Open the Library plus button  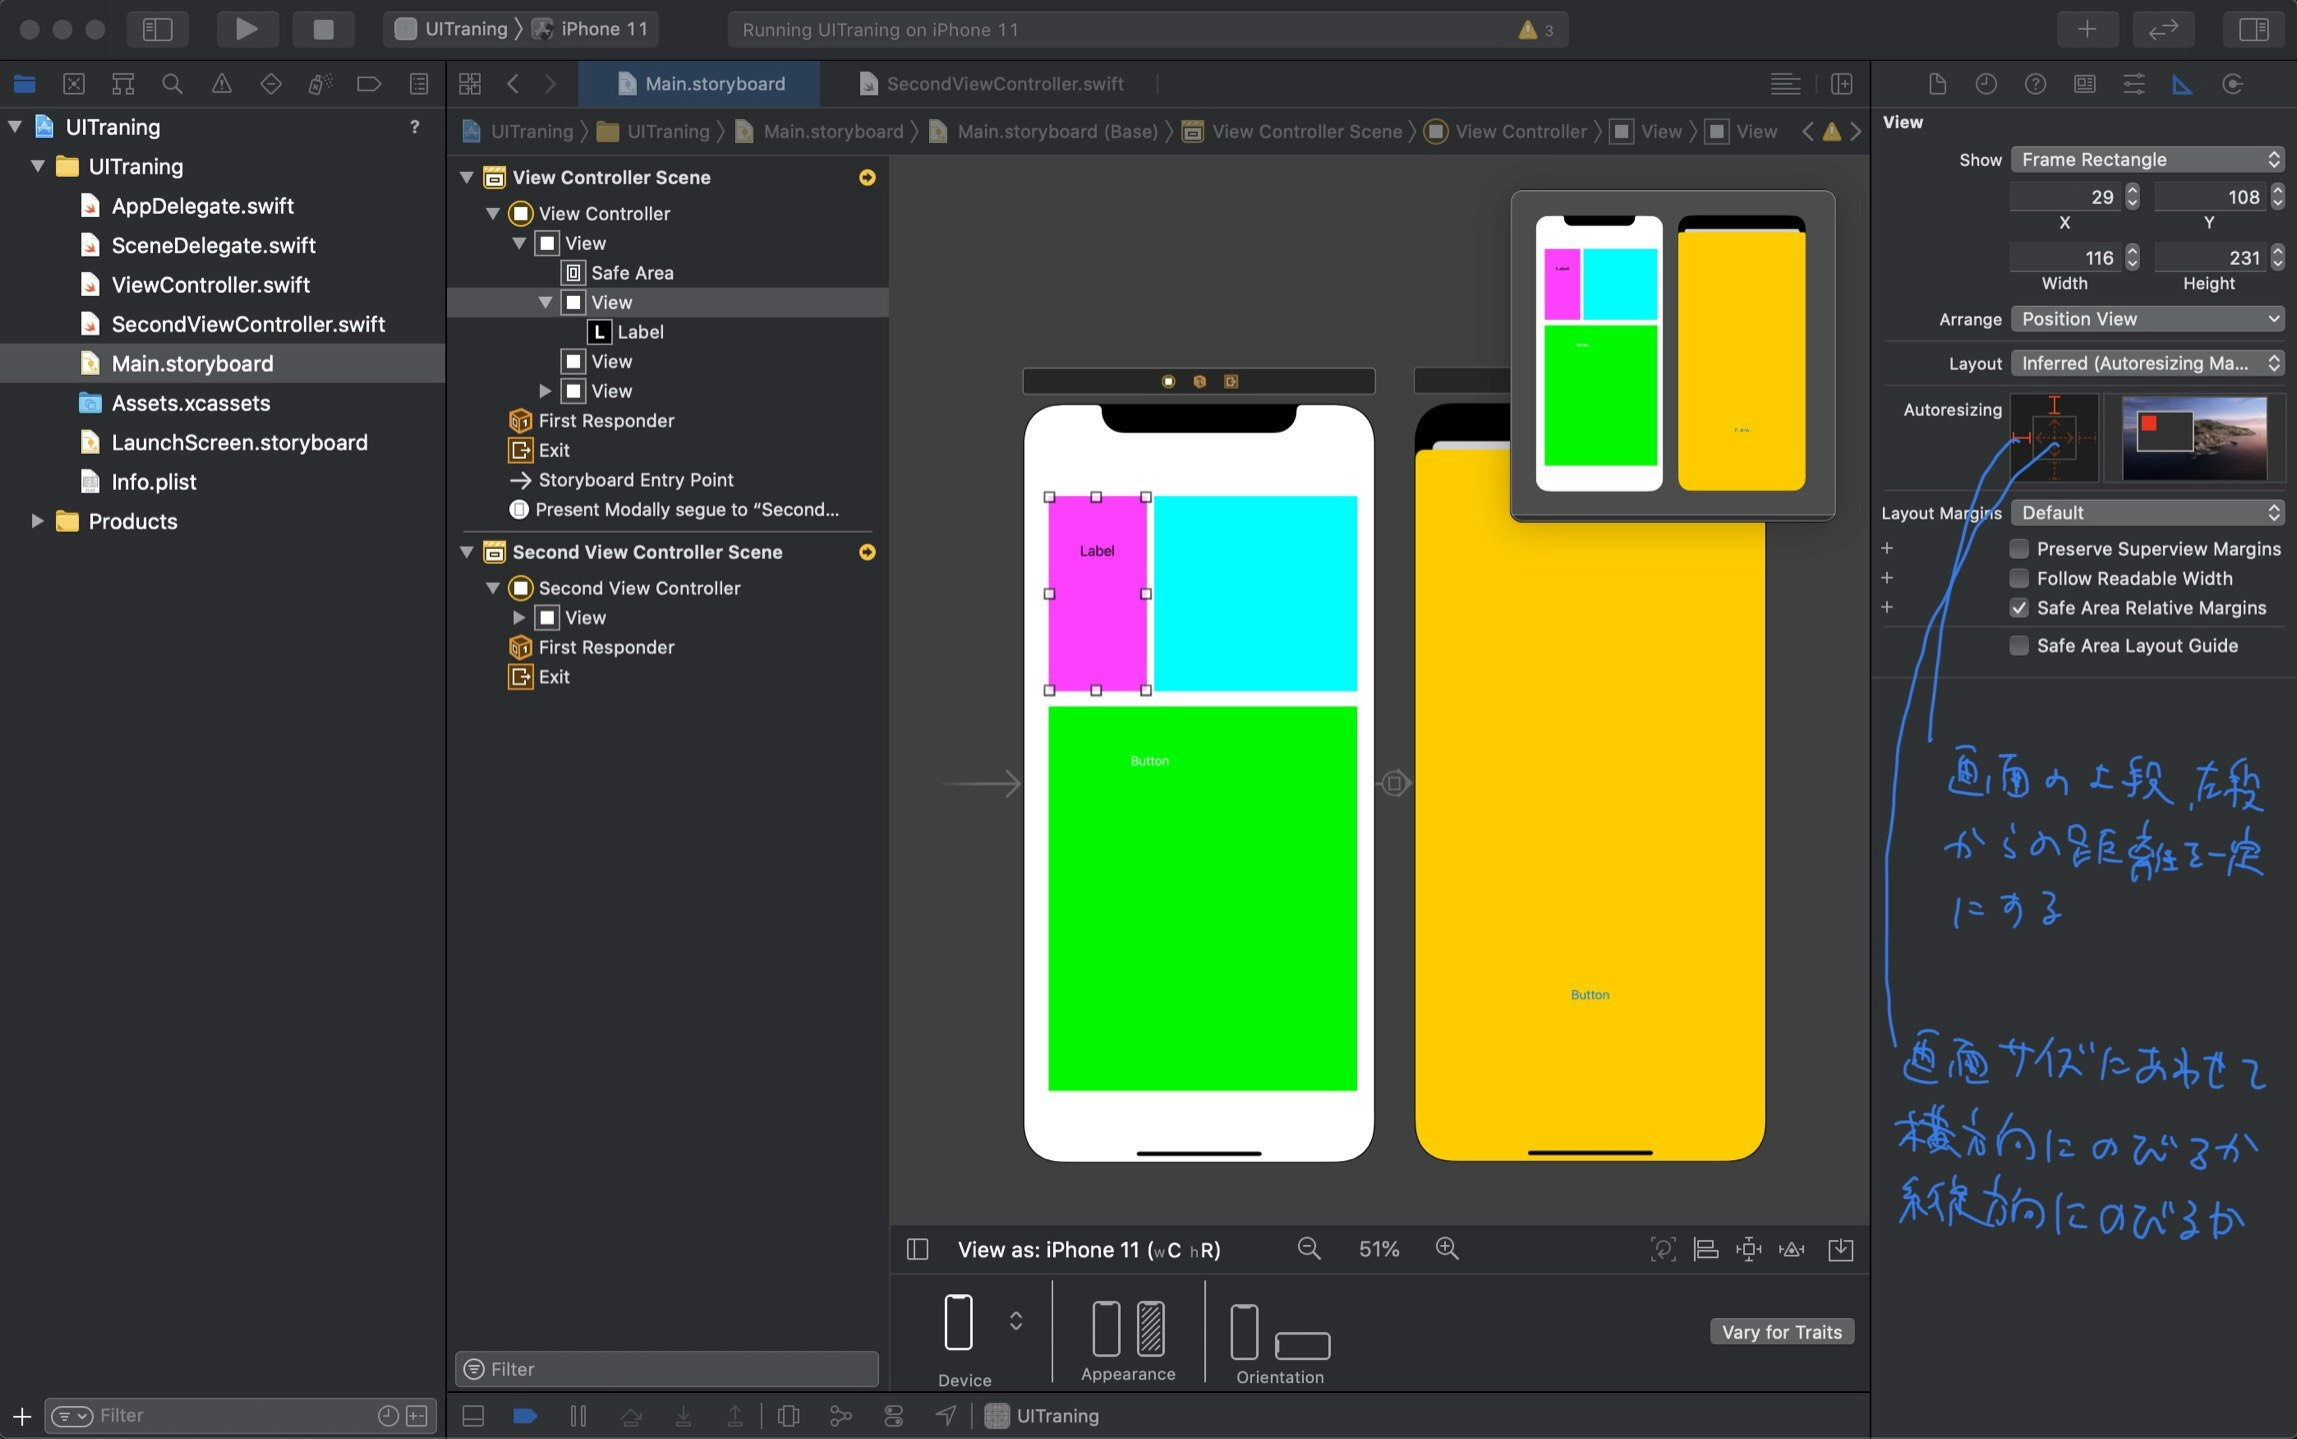pos(2086,29)
